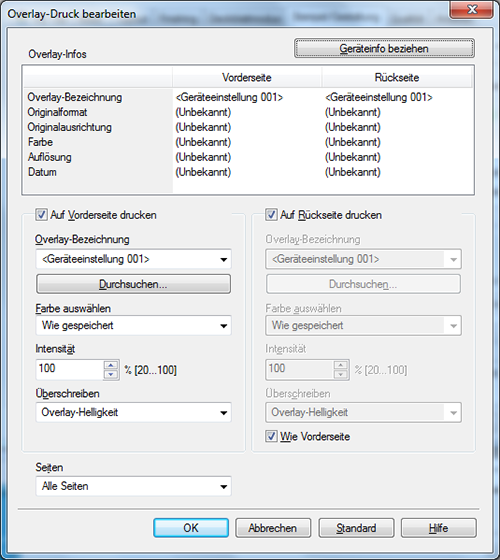Select the Farbe row label
Screen dimensions: 500x560
tap(40, 142)
